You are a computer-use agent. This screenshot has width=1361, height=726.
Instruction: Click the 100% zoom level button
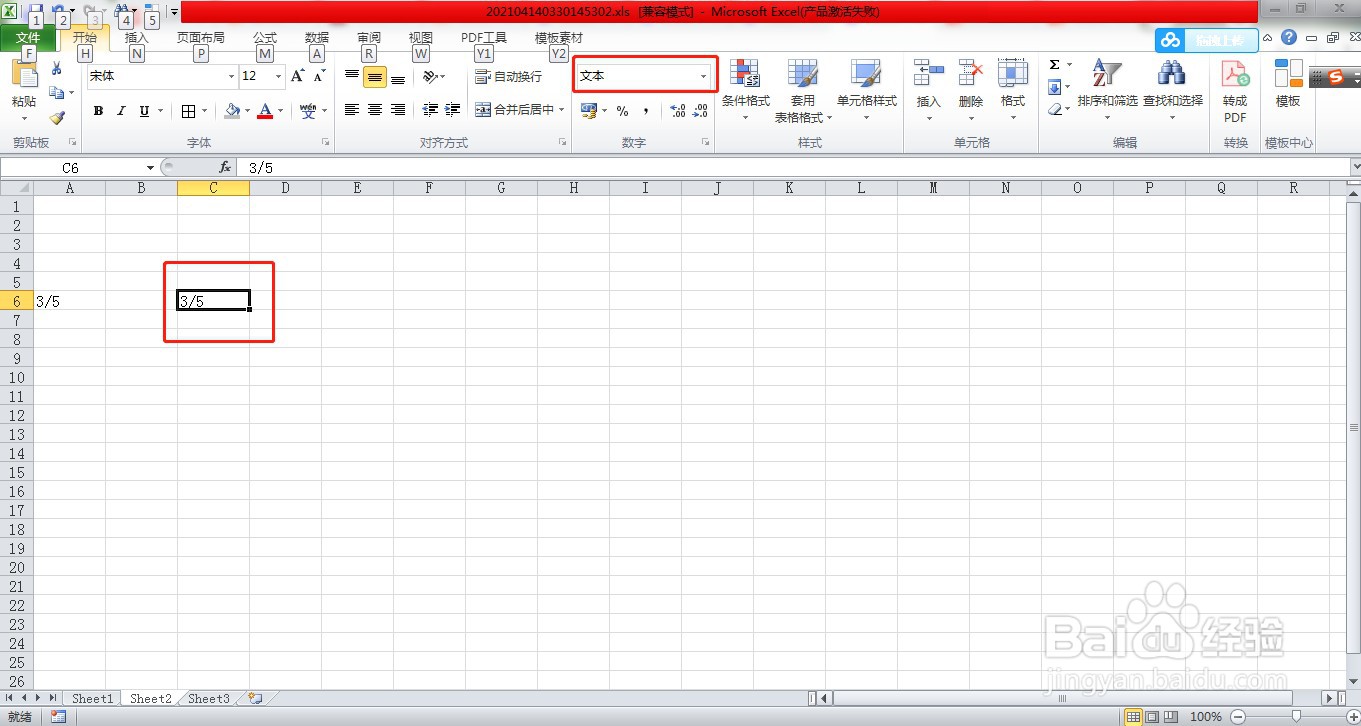[1206, 716]
